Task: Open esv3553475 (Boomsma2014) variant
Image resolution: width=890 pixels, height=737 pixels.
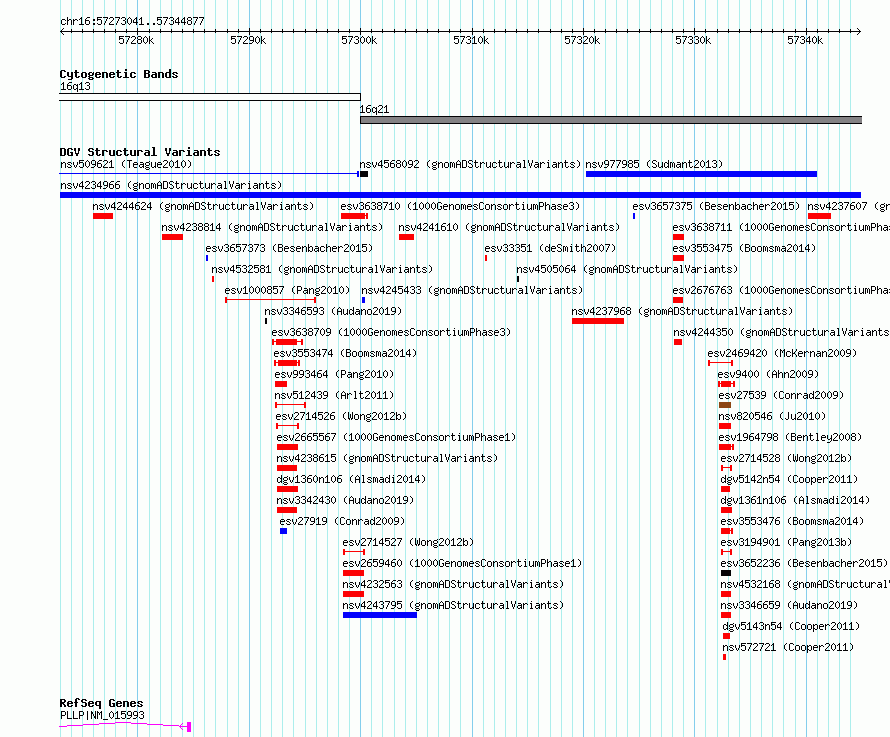Action: coord(744,248)
